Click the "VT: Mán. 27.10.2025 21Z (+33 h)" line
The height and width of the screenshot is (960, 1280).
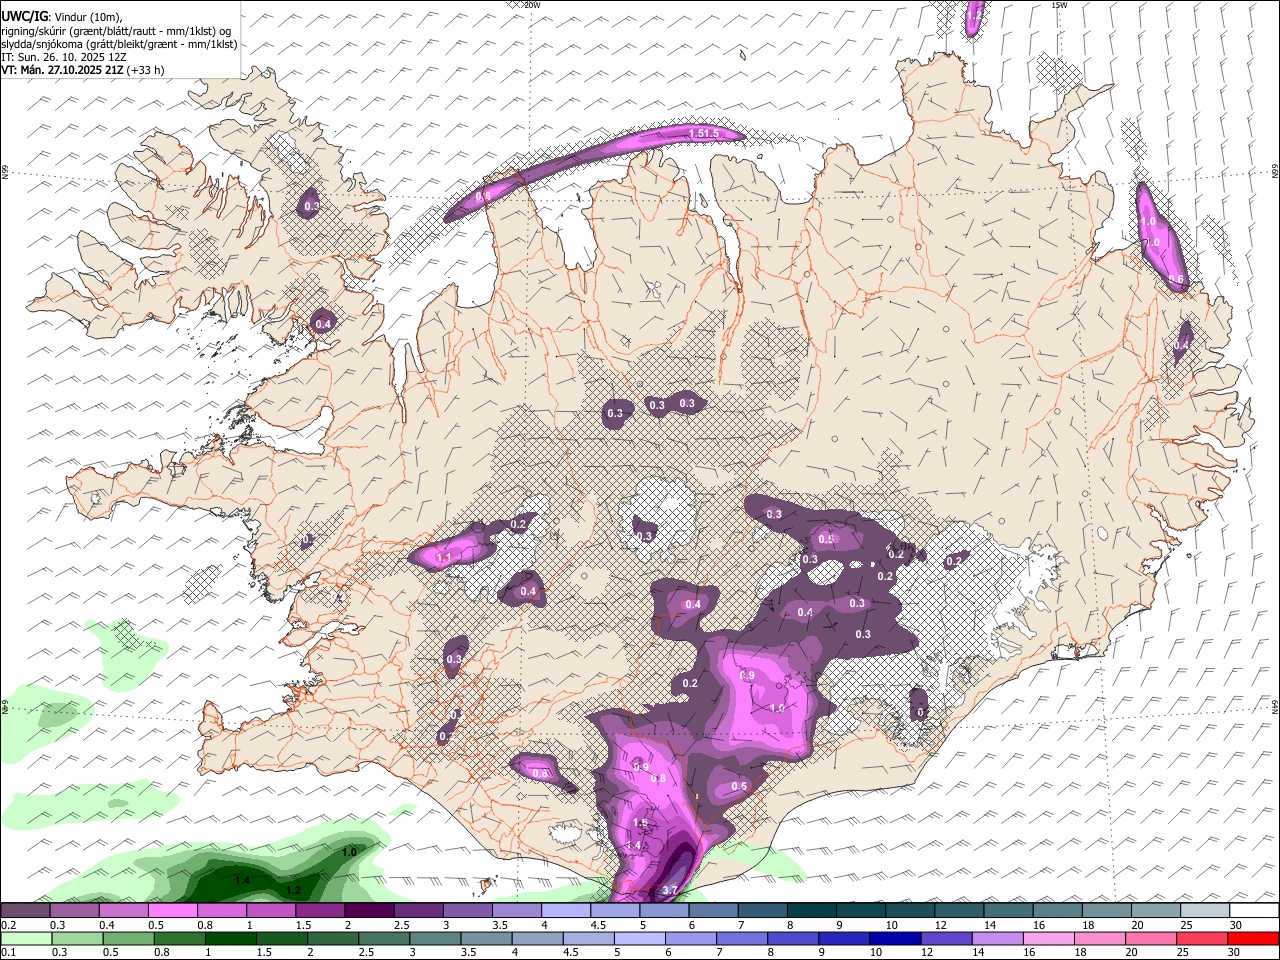tap(83, 70)
